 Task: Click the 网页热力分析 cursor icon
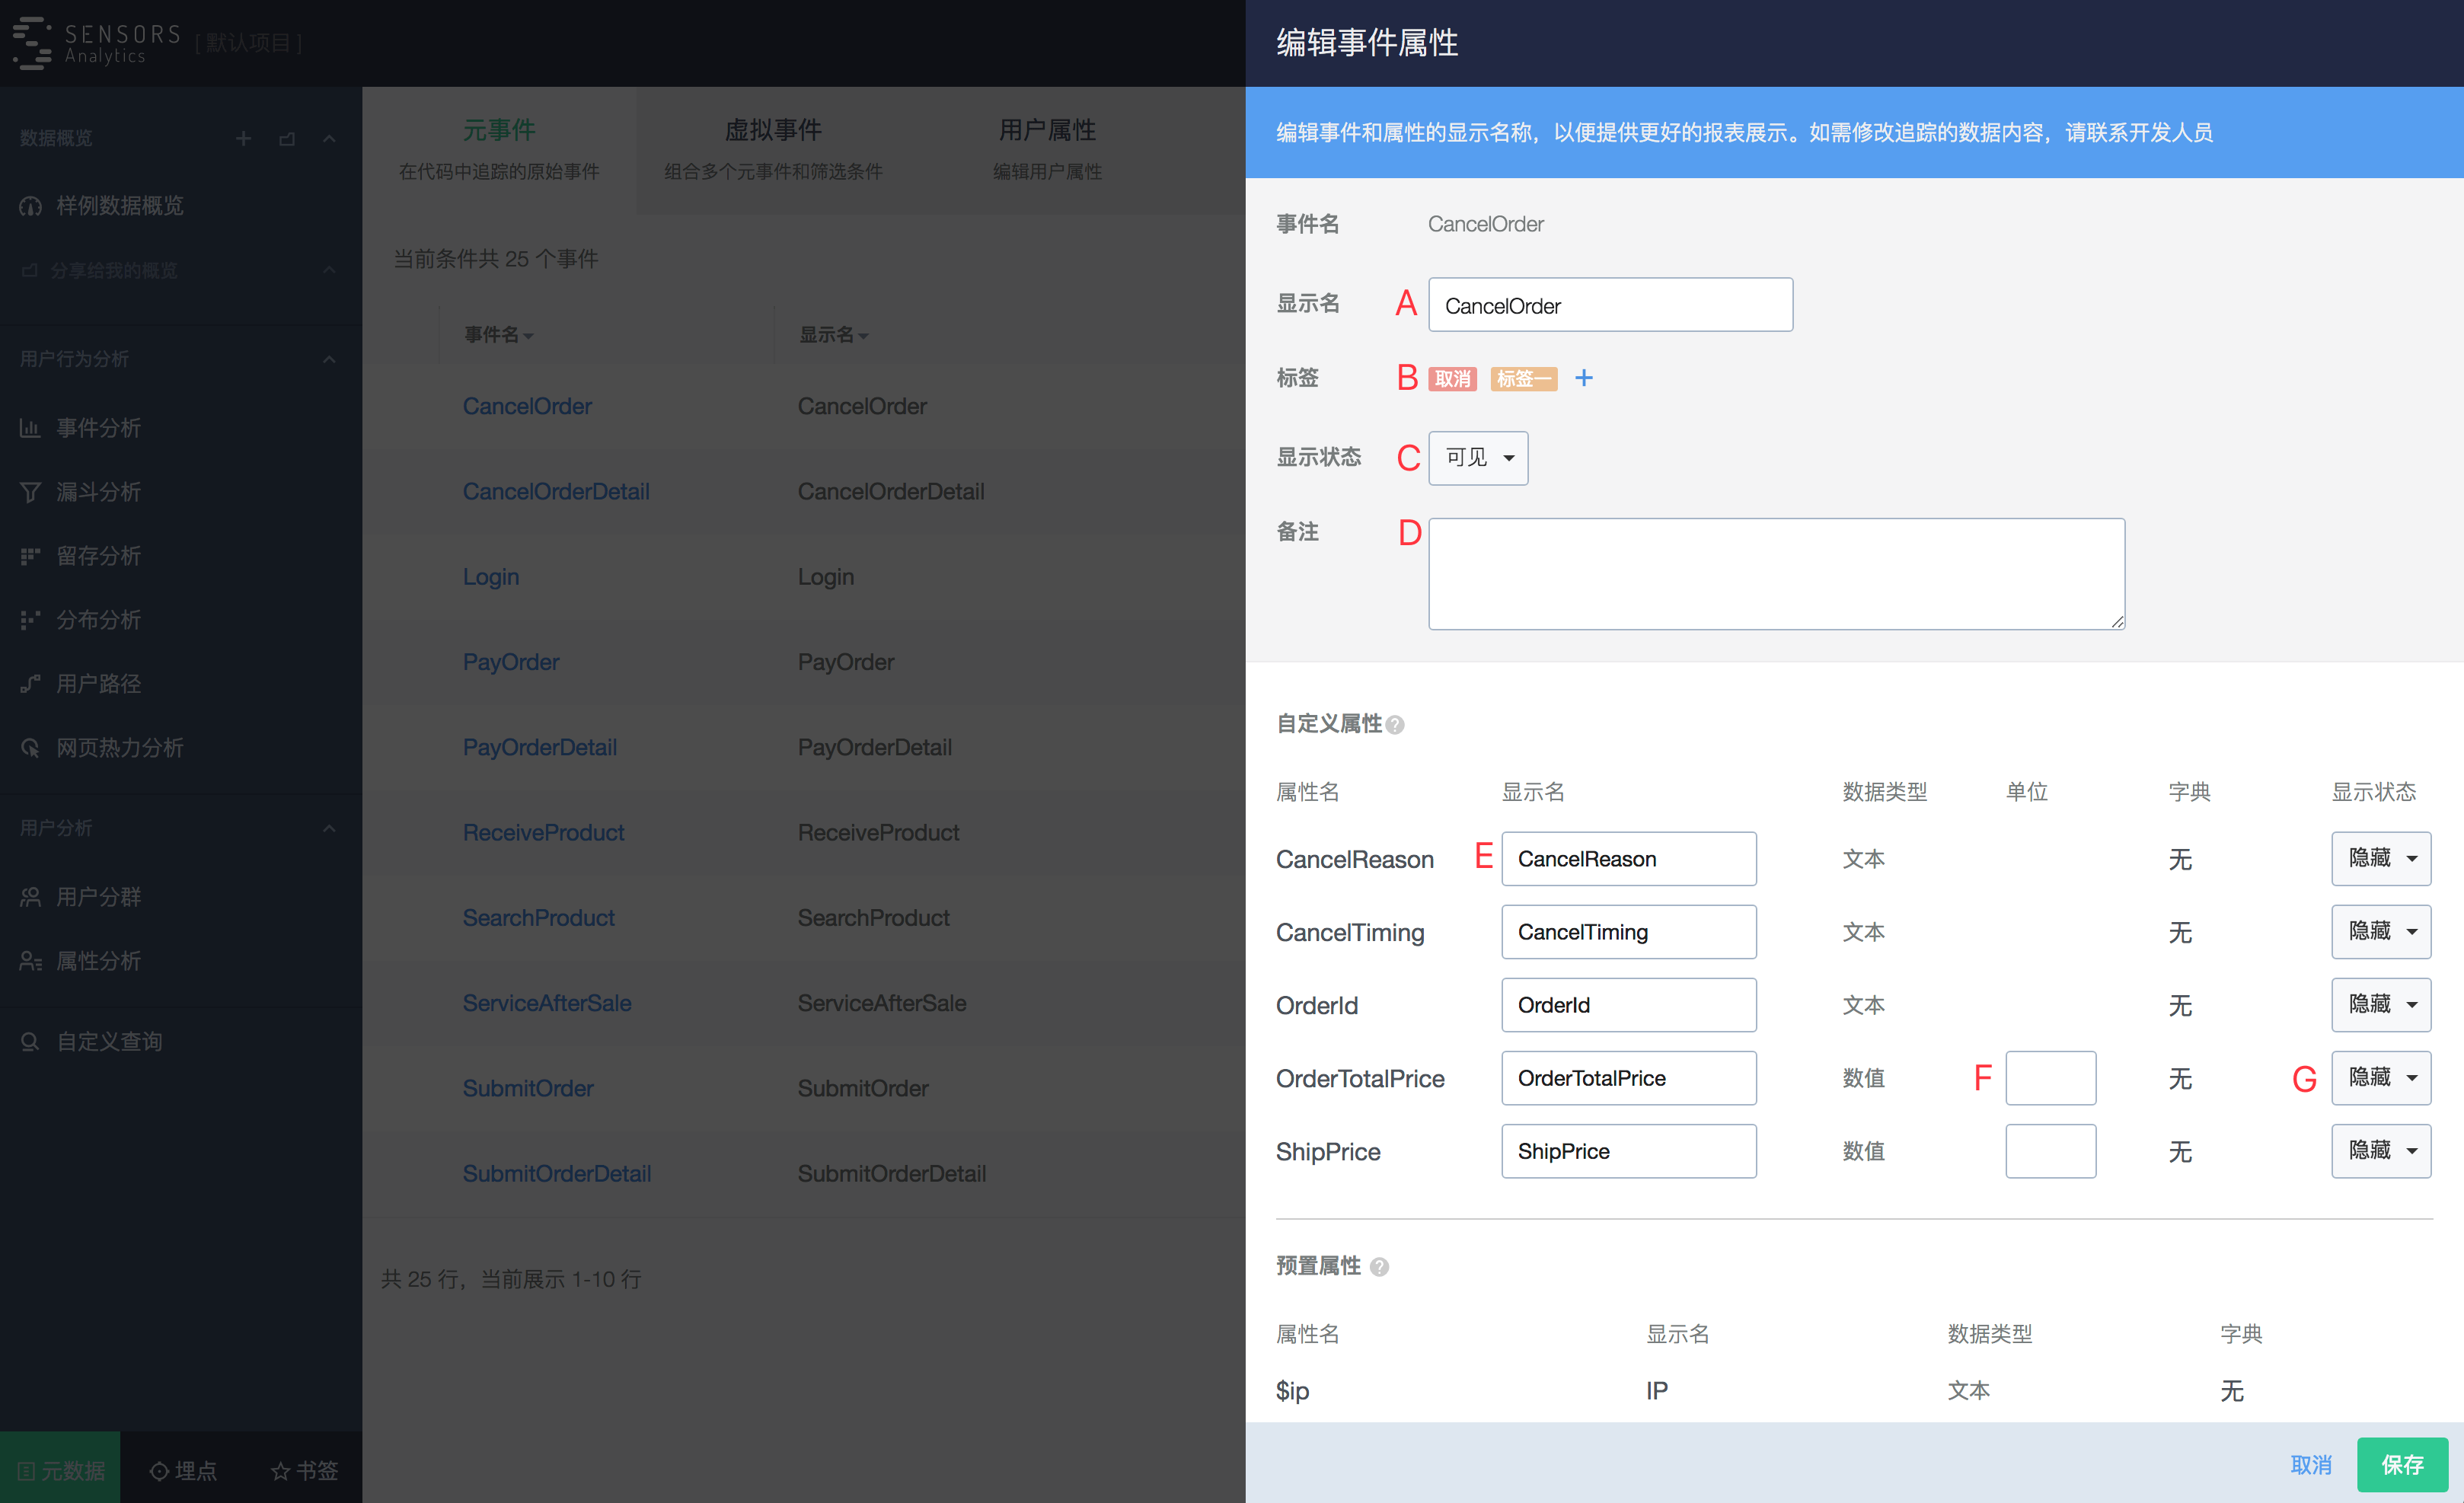[30, 748]
